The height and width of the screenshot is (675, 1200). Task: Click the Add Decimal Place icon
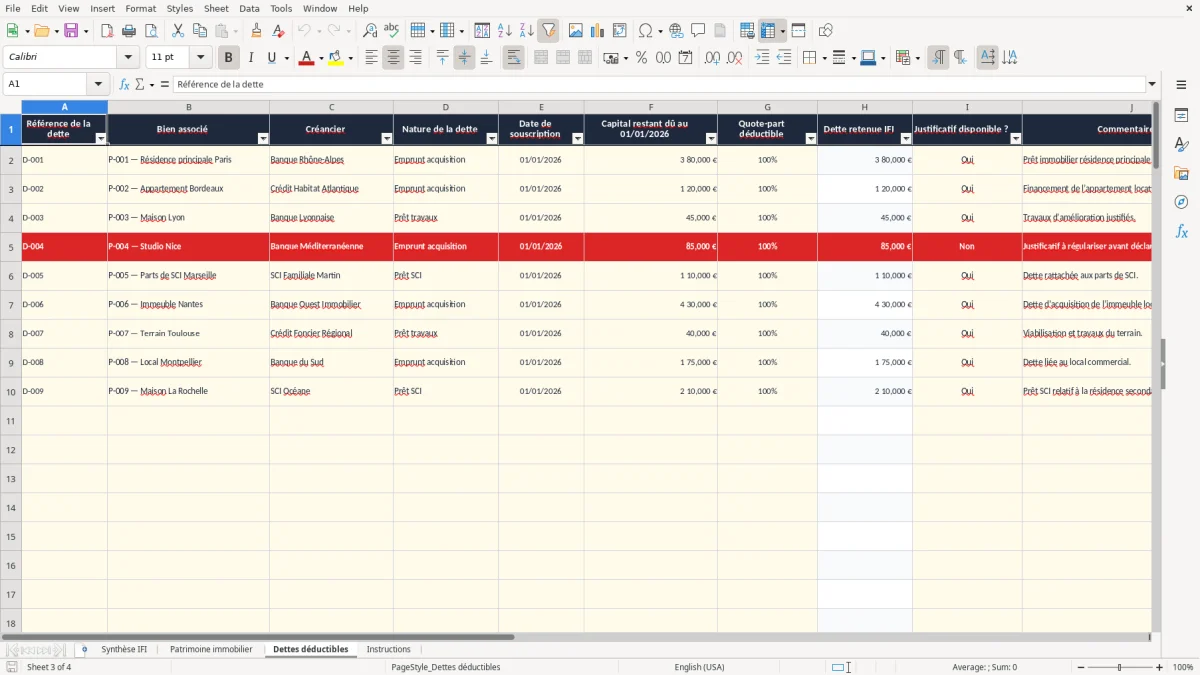point(712,58)
